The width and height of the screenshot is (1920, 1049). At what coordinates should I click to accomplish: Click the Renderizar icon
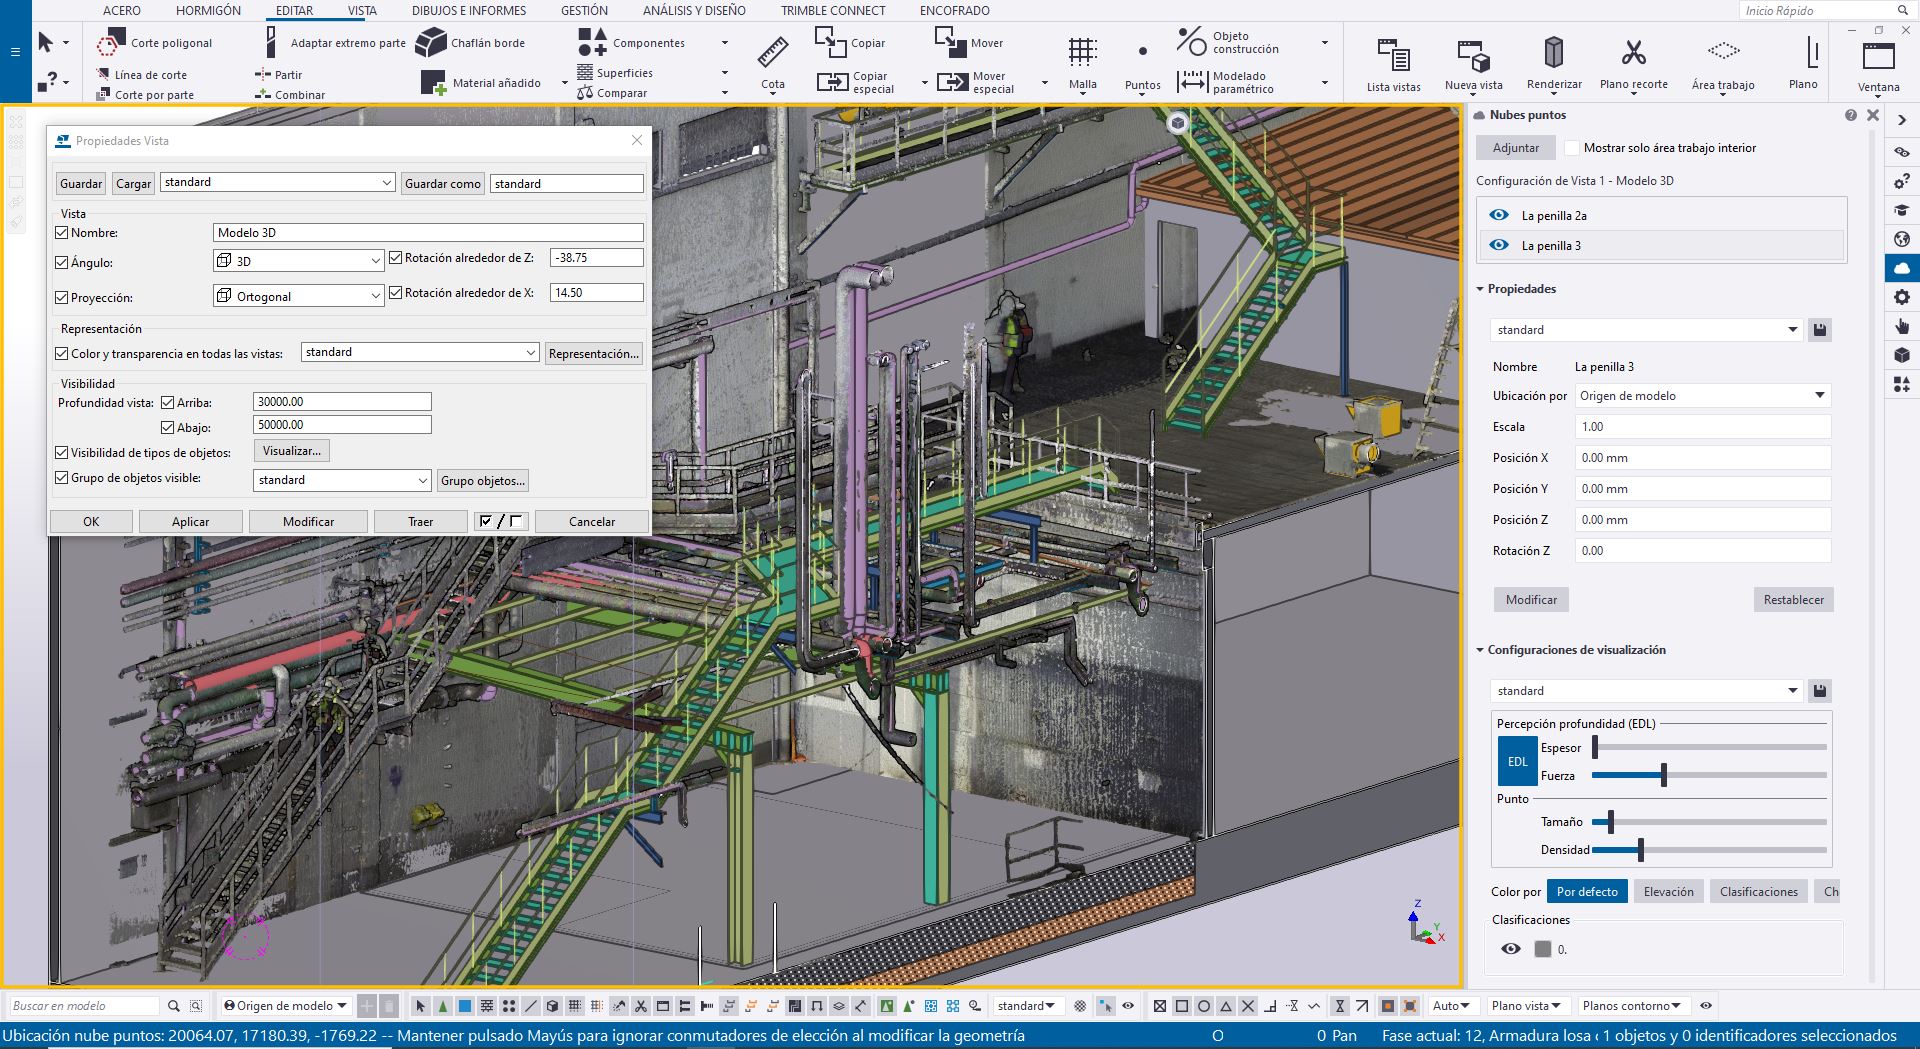(1553, 52)
